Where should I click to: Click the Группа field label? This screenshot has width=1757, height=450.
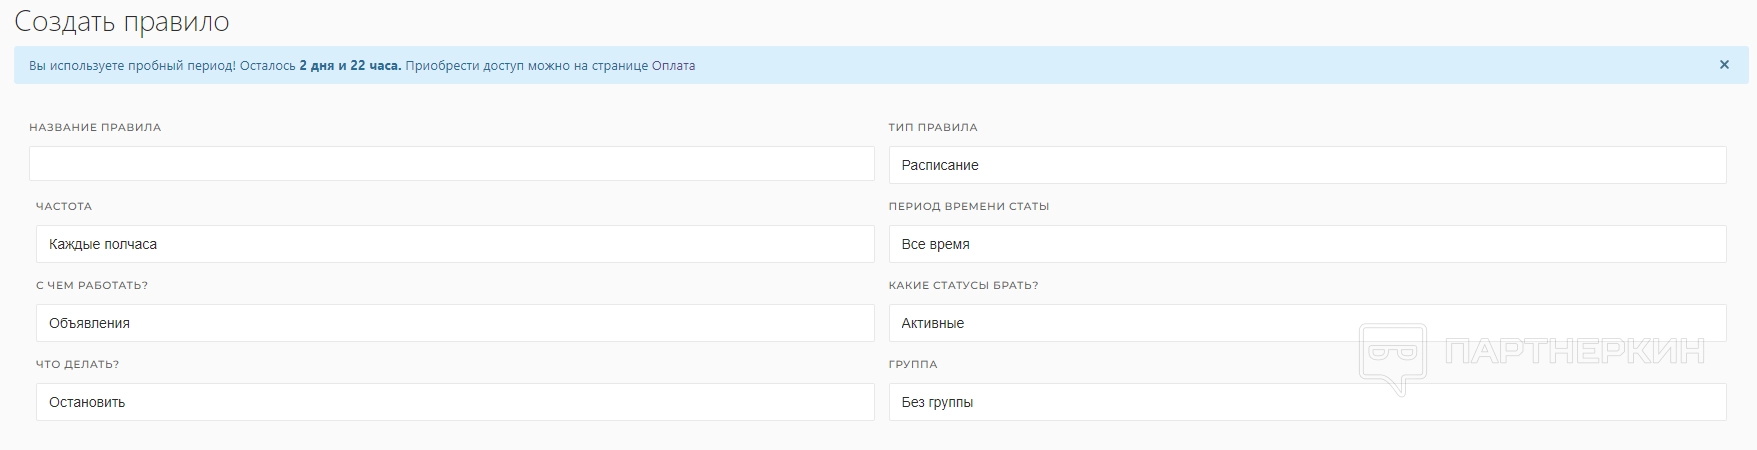(x=913, y=365)
